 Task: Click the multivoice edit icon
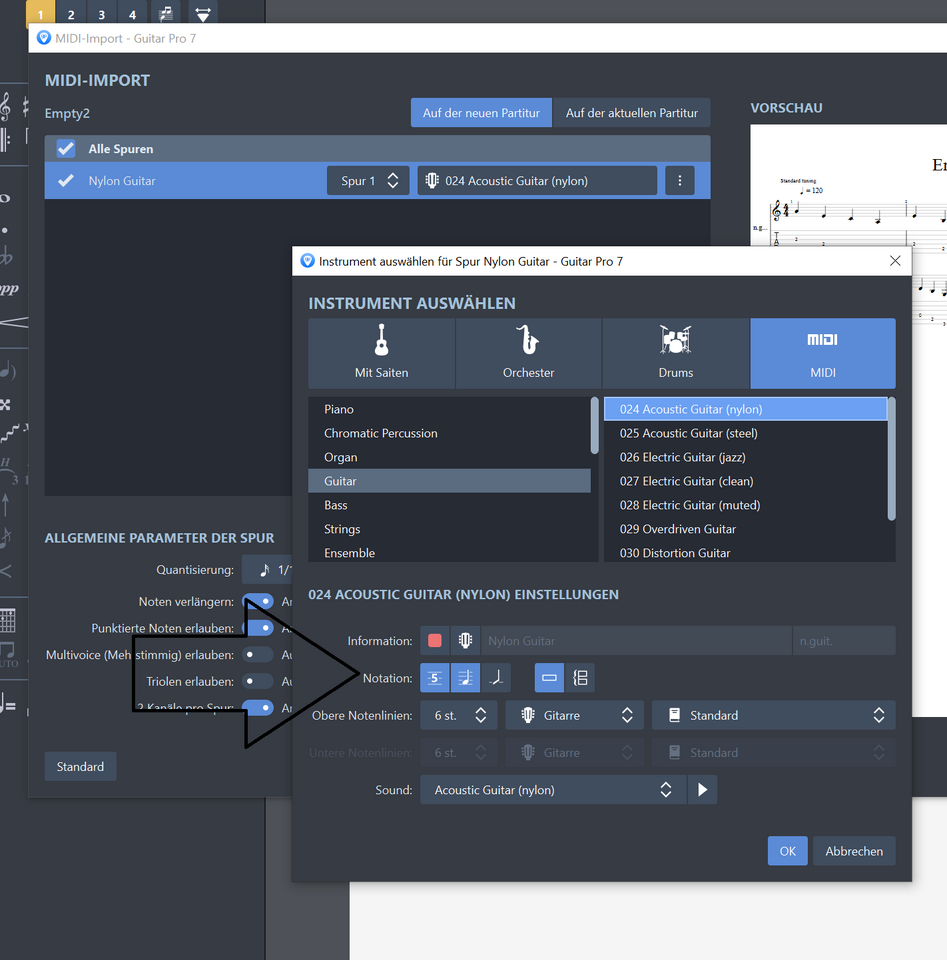point(165,13)
